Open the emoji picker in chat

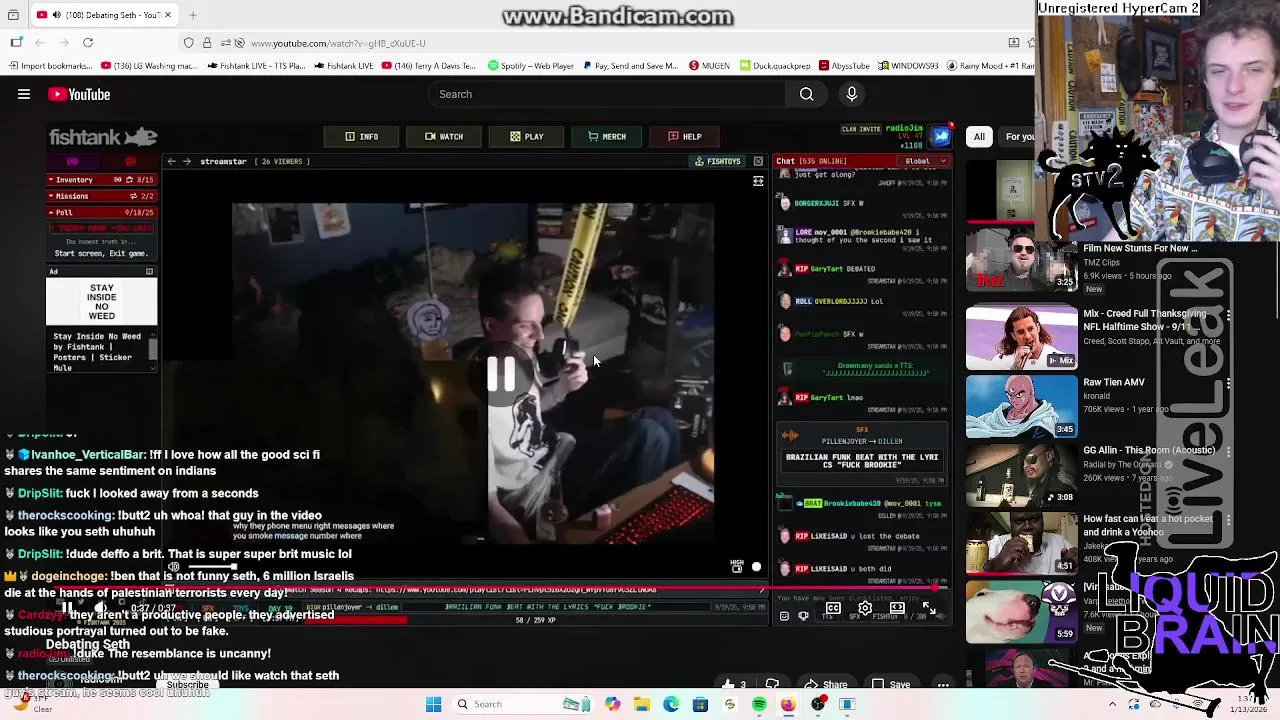pyautogui.click(x=785, y=616)
